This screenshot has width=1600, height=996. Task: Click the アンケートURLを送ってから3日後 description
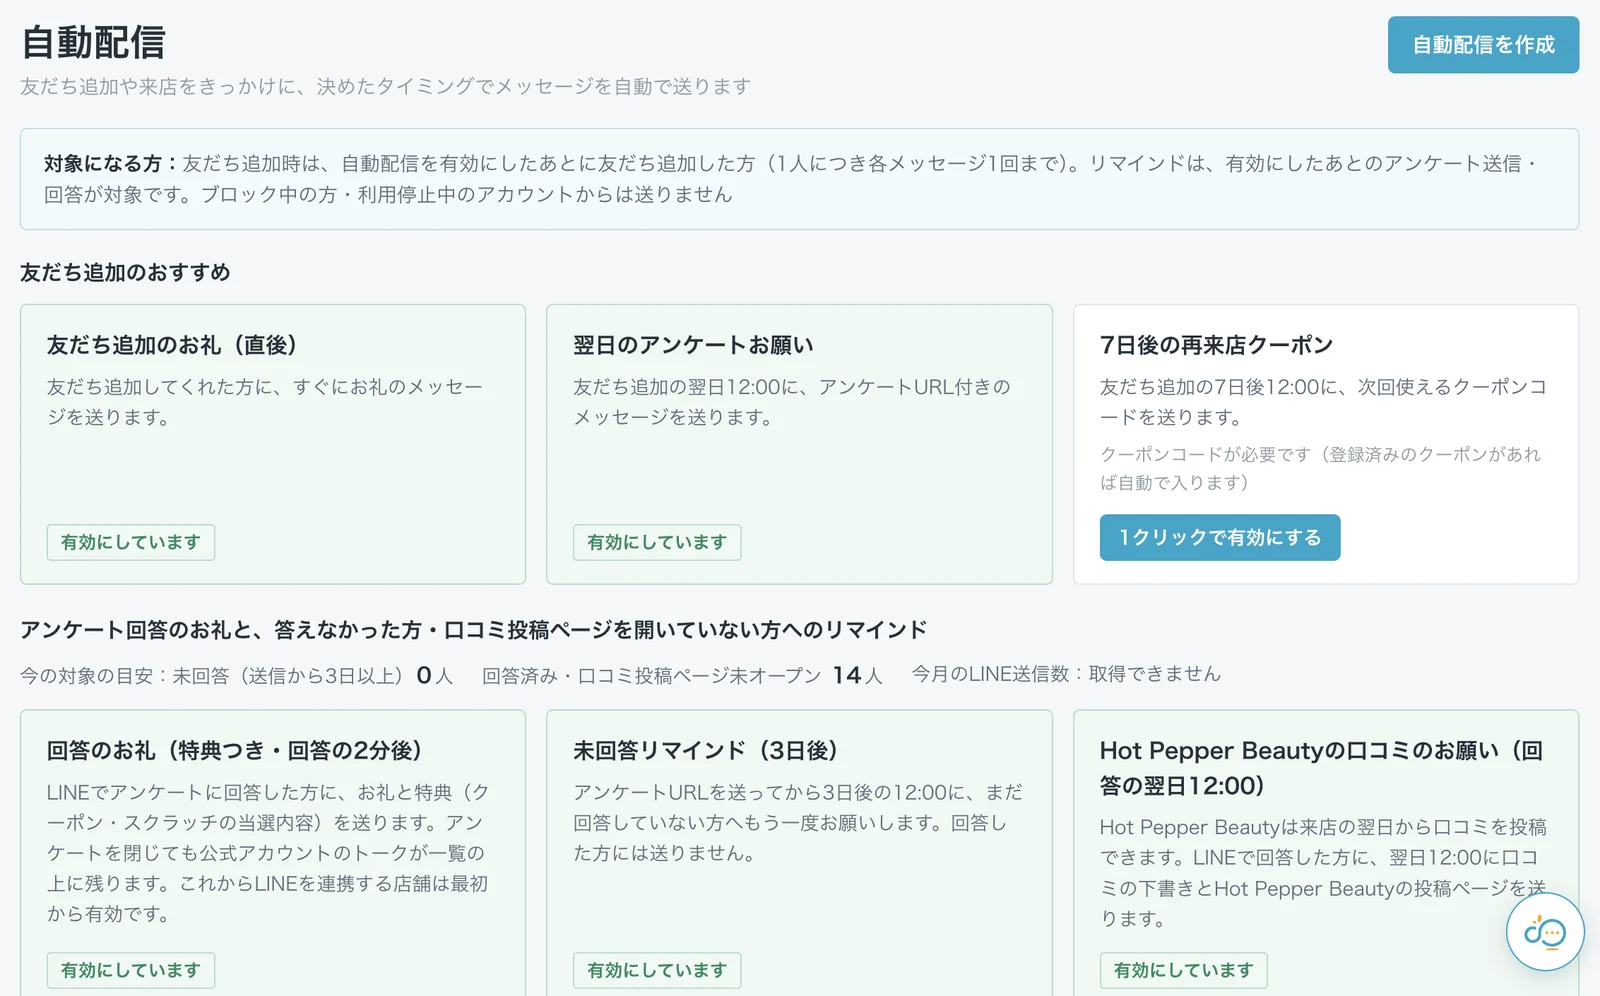(x=798, y=823)
